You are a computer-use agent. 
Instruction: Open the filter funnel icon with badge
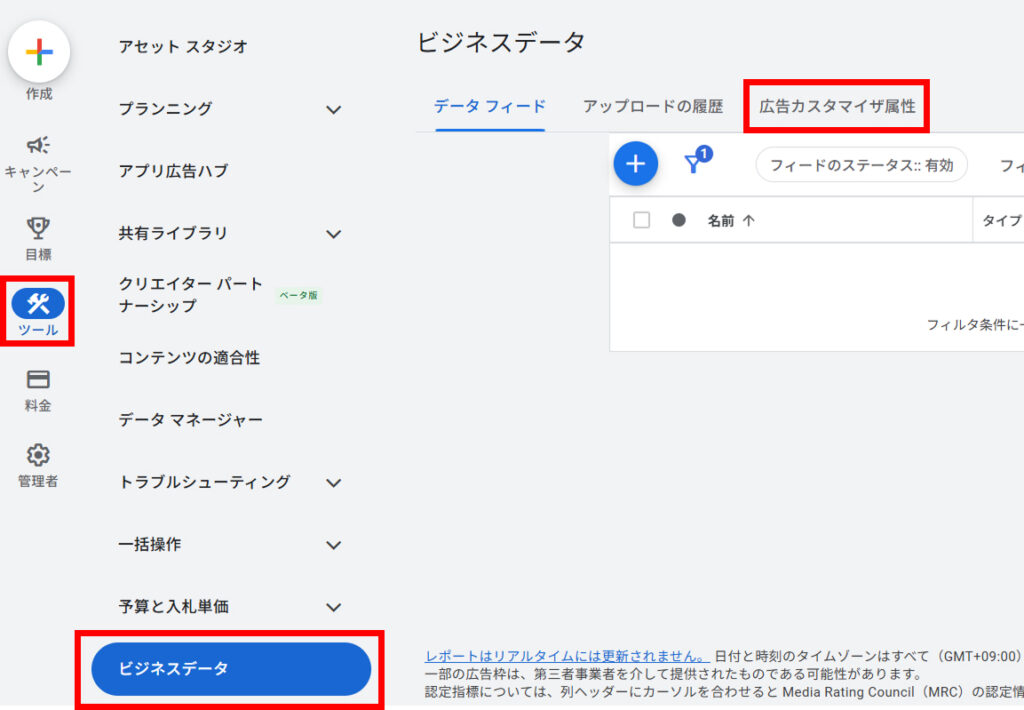point(692,164)
